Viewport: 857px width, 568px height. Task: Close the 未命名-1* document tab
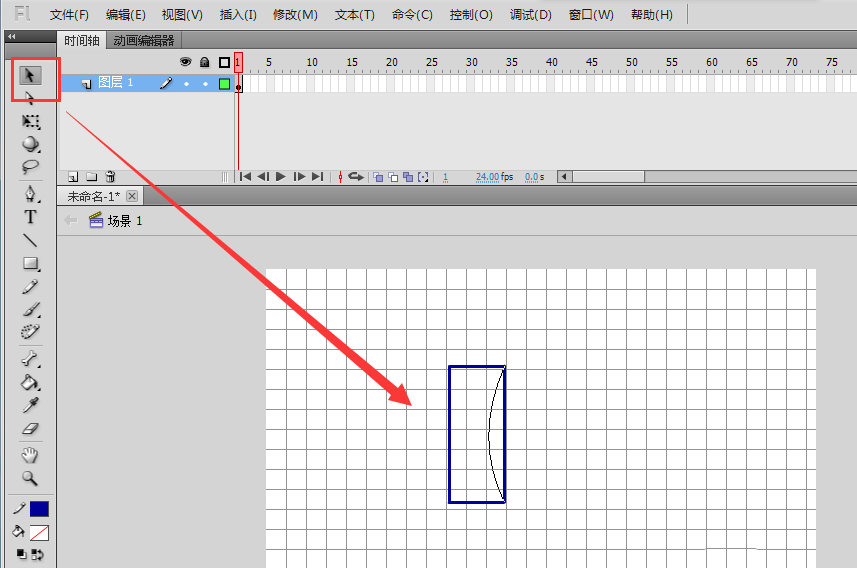pos(132,196)
